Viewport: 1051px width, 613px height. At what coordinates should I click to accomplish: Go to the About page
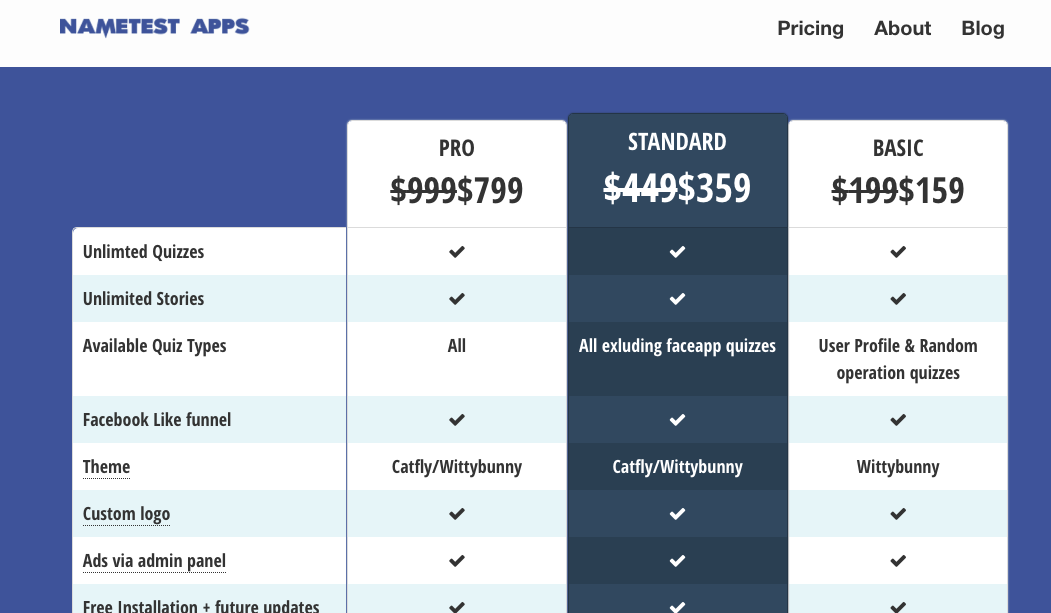[x=902, y=28]
